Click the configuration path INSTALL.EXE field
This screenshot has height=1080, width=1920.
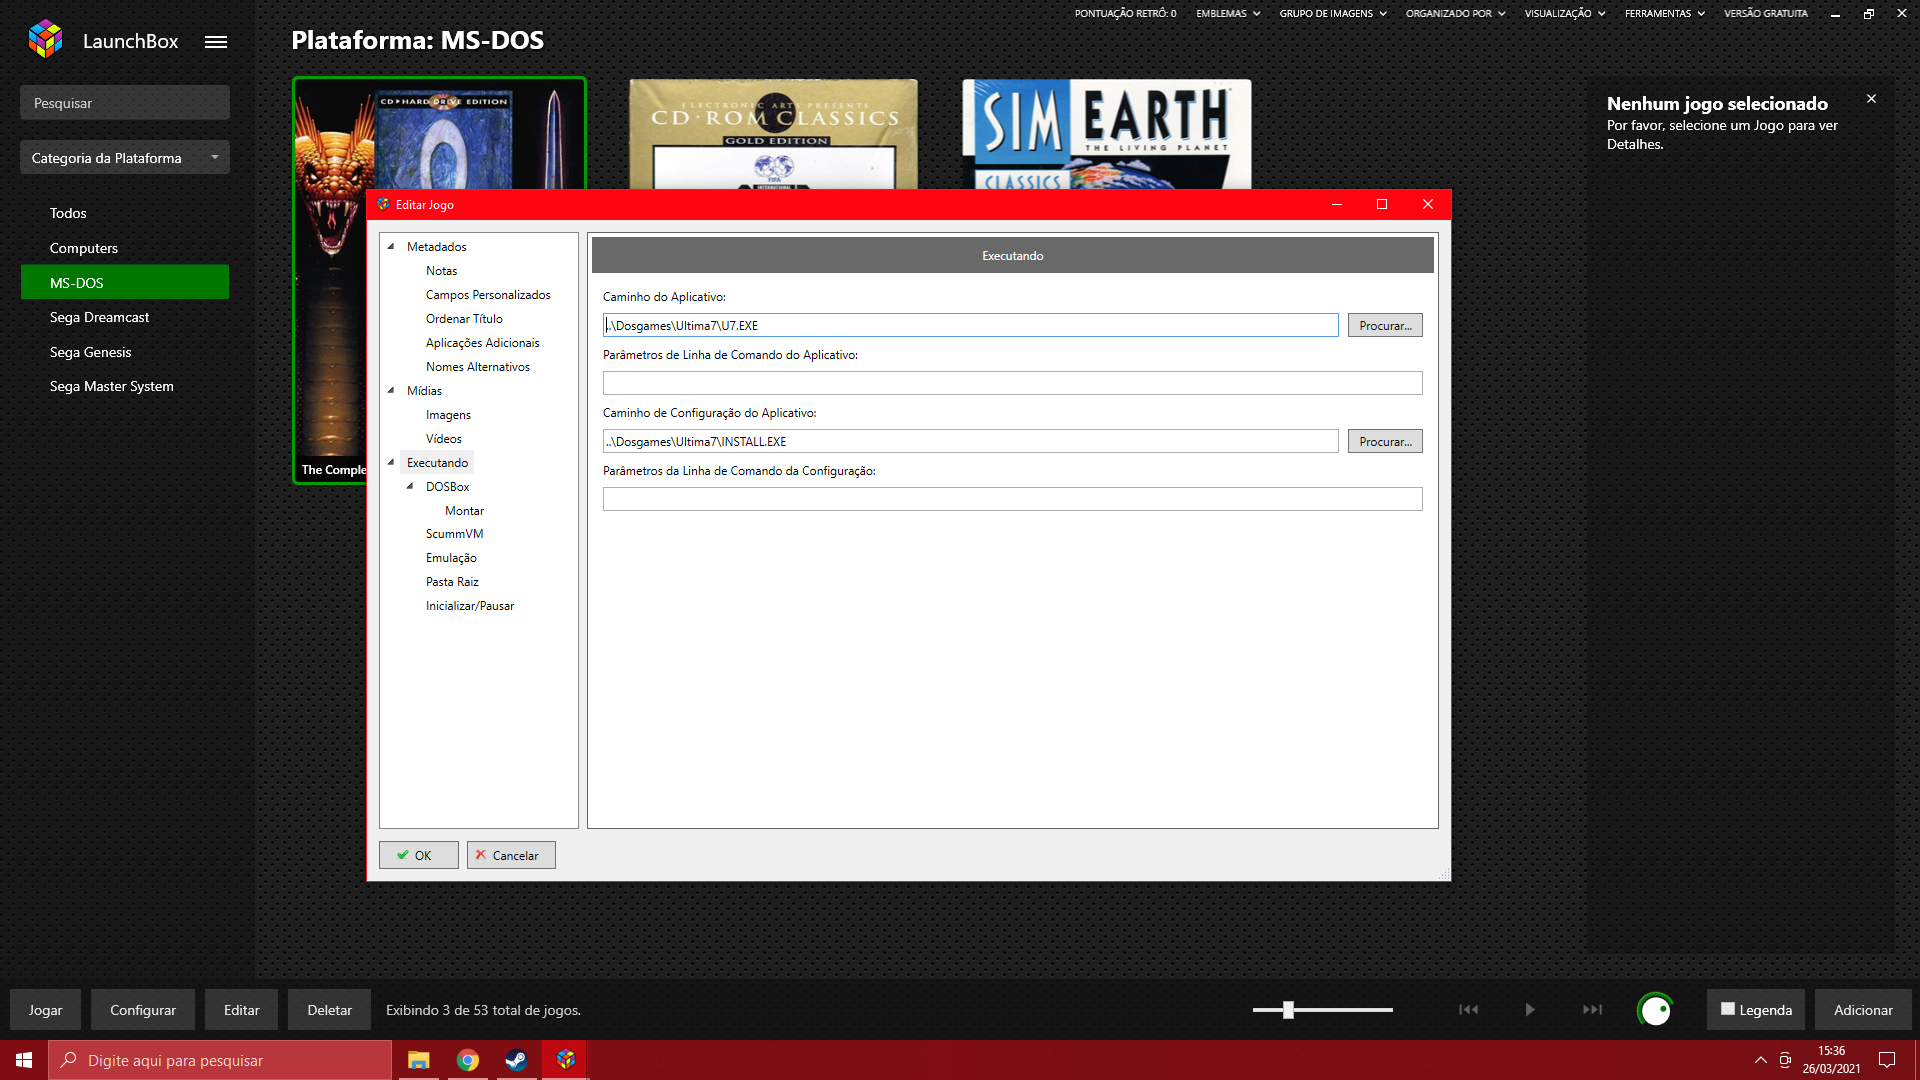tap(970, 441)
